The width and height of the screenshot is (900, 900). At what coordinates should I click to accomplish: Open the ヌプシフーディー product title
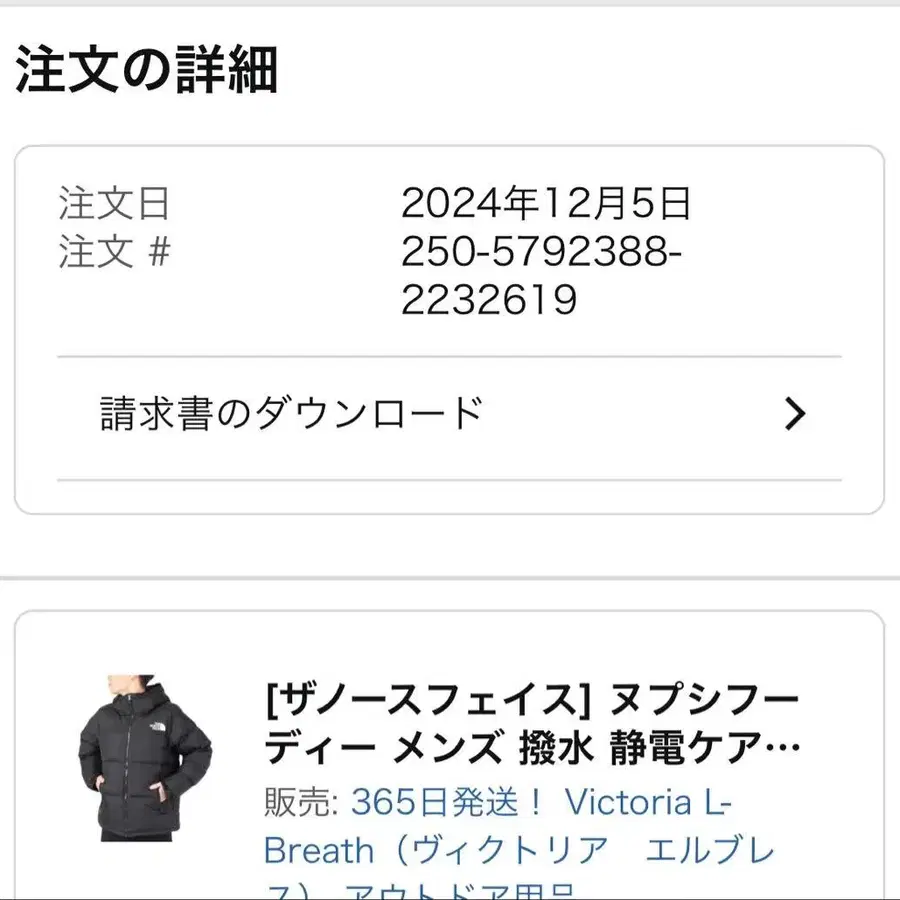533,722
